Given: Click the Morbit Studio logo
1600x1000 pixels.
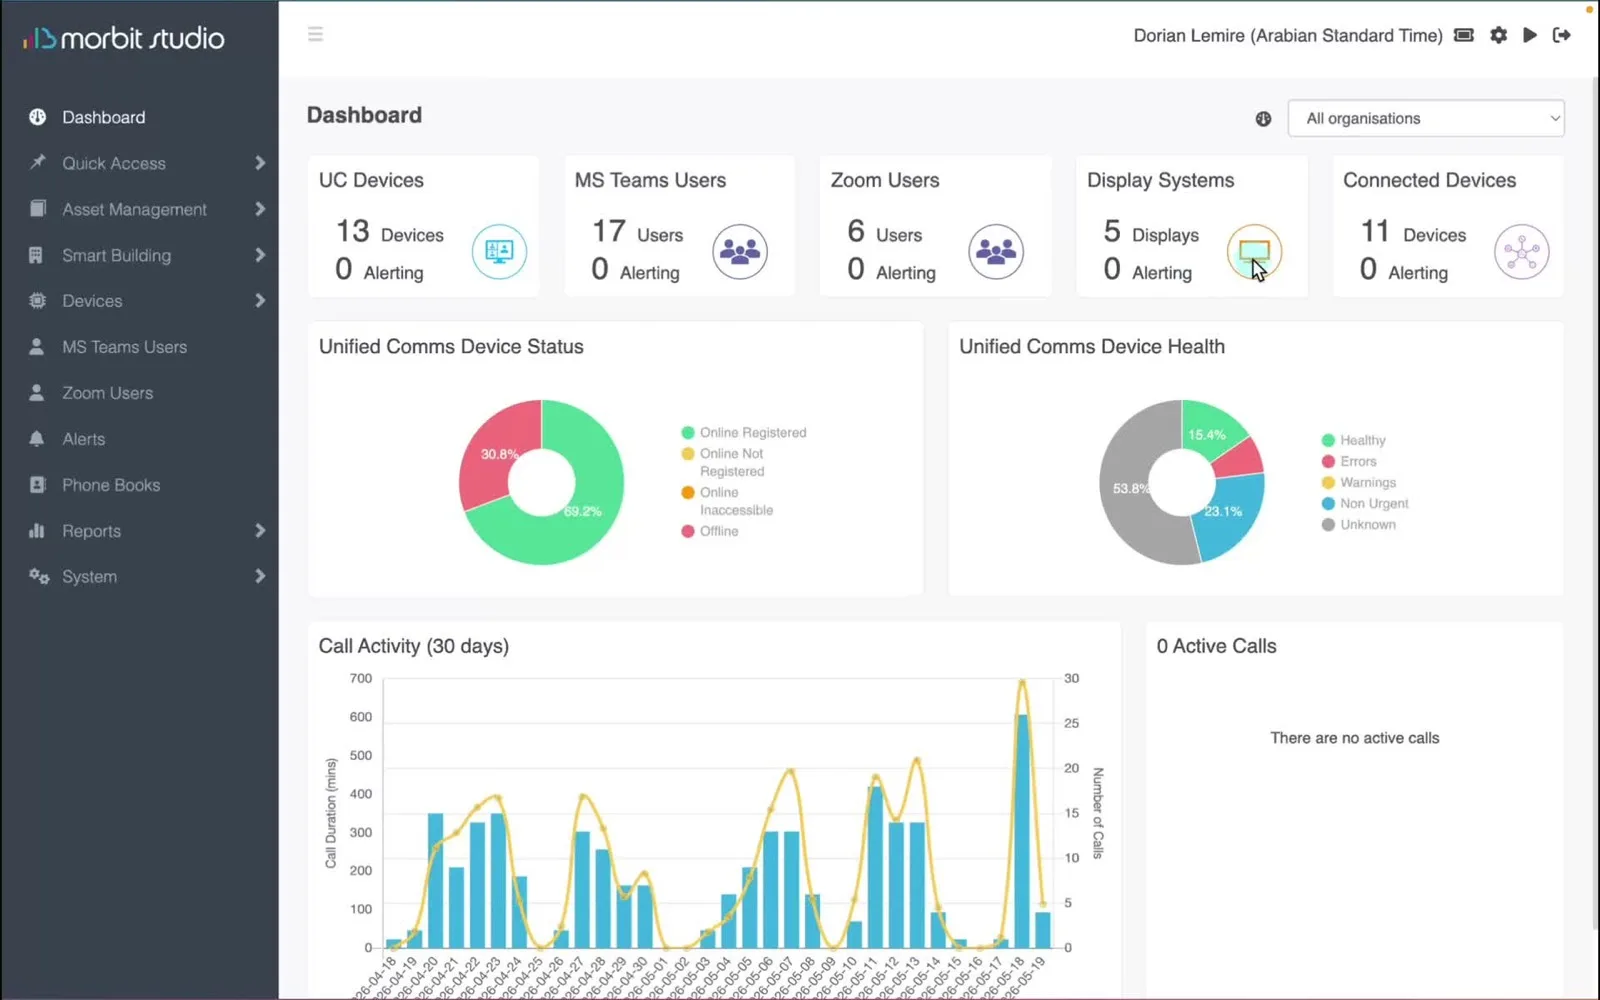Looking at the screenshot, I should [x=123, y=38].
